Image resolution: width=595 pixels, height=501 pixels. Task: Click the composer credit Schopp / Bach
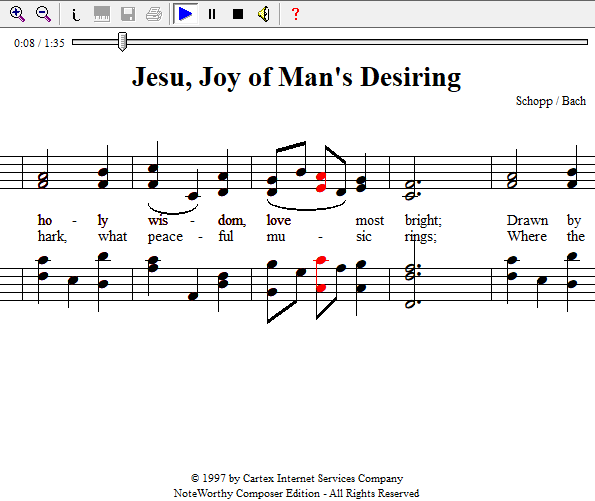551,101
